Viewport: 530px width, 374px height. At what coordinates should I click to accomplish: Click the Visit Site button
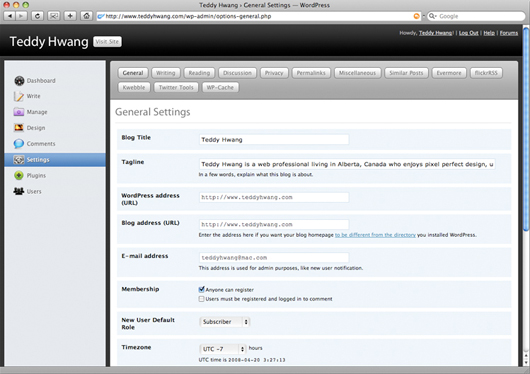click(x=107, y=42)
